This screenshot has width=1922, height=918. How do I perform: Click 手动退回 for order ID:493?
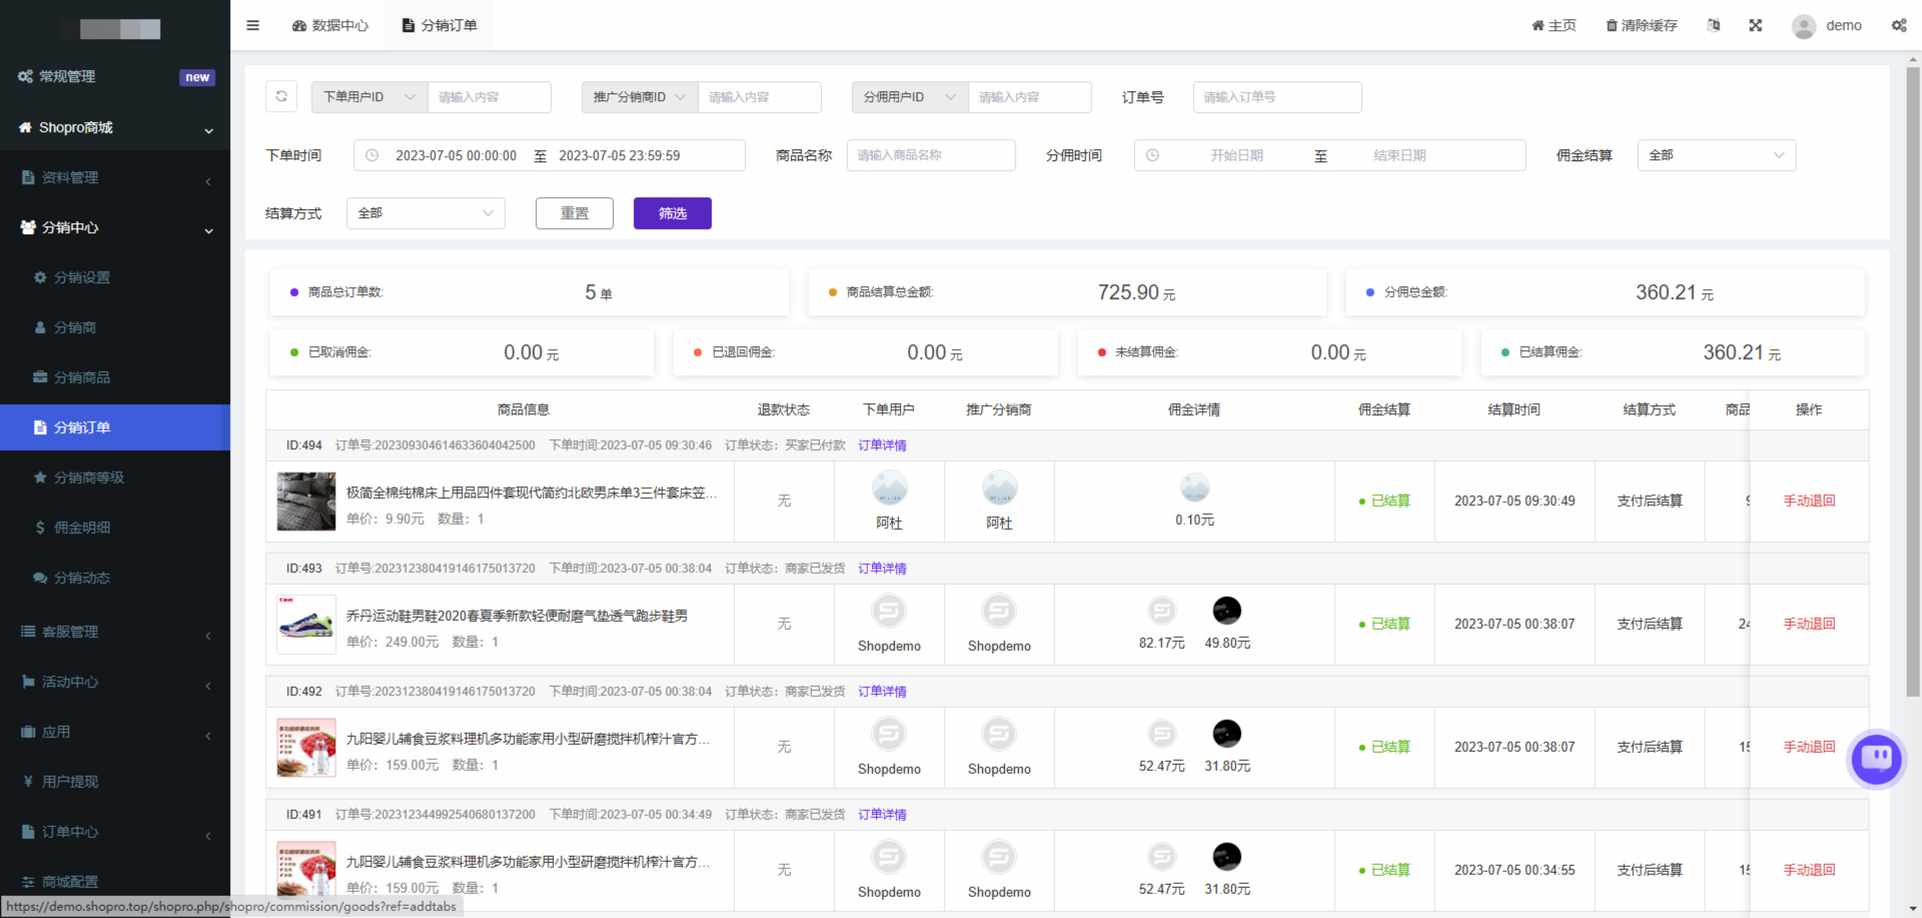click(x=1809, y=624)
